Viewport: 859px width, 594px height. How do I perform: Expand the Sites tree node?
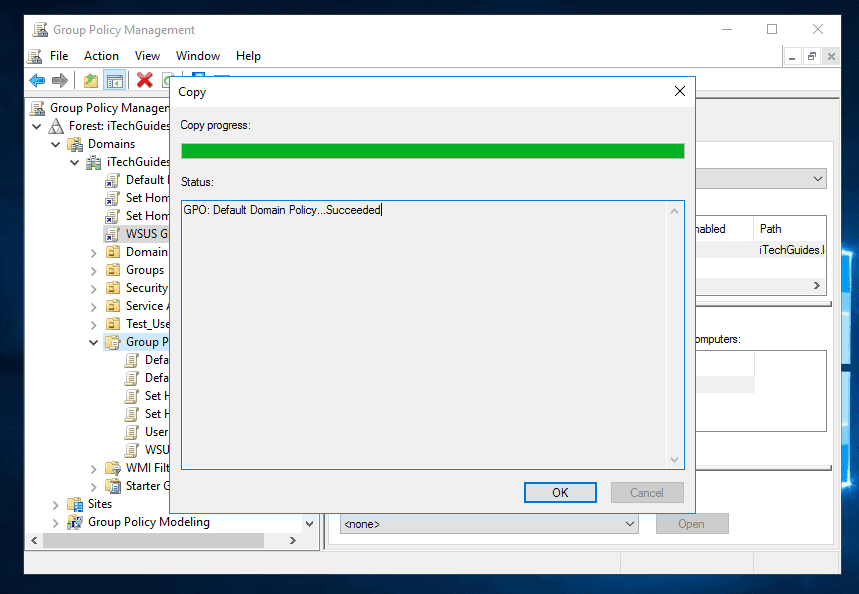point(55,505)
